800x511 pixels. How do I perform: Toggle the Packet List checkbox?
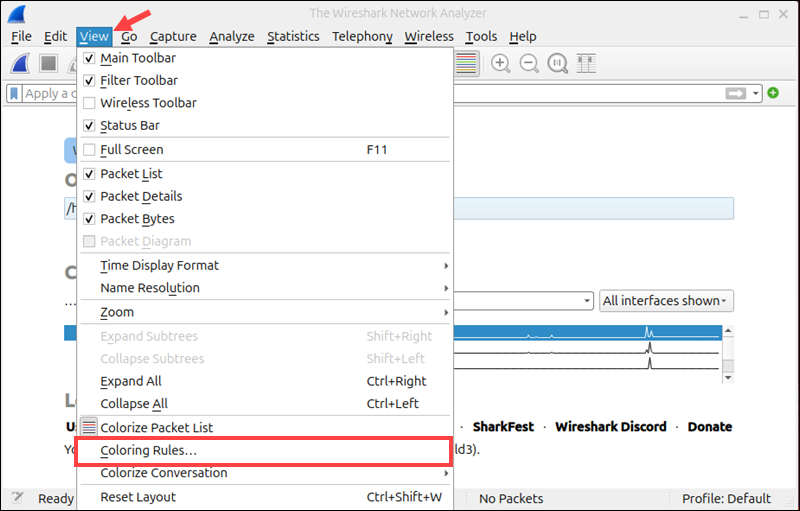pos(89,174)
